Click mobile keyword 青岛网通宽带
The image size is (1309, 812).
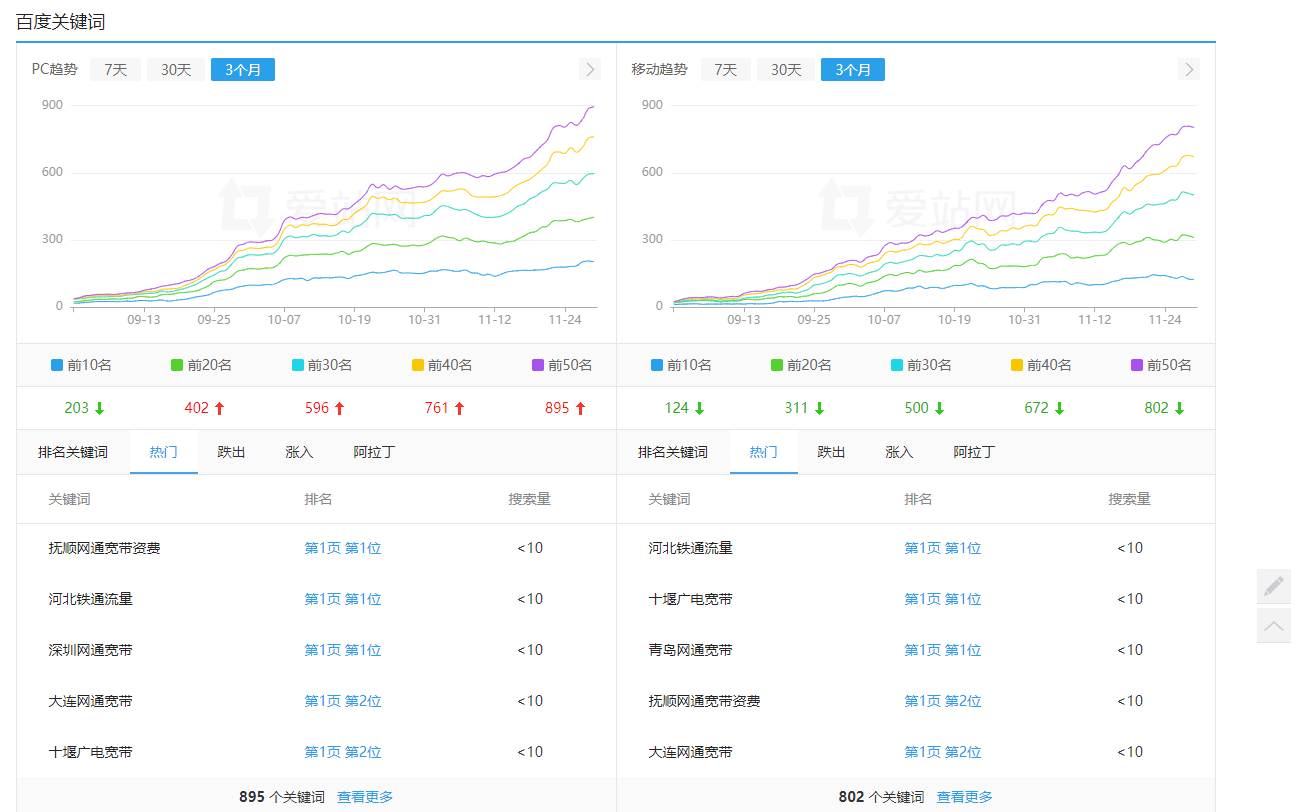tap(691, 650)
